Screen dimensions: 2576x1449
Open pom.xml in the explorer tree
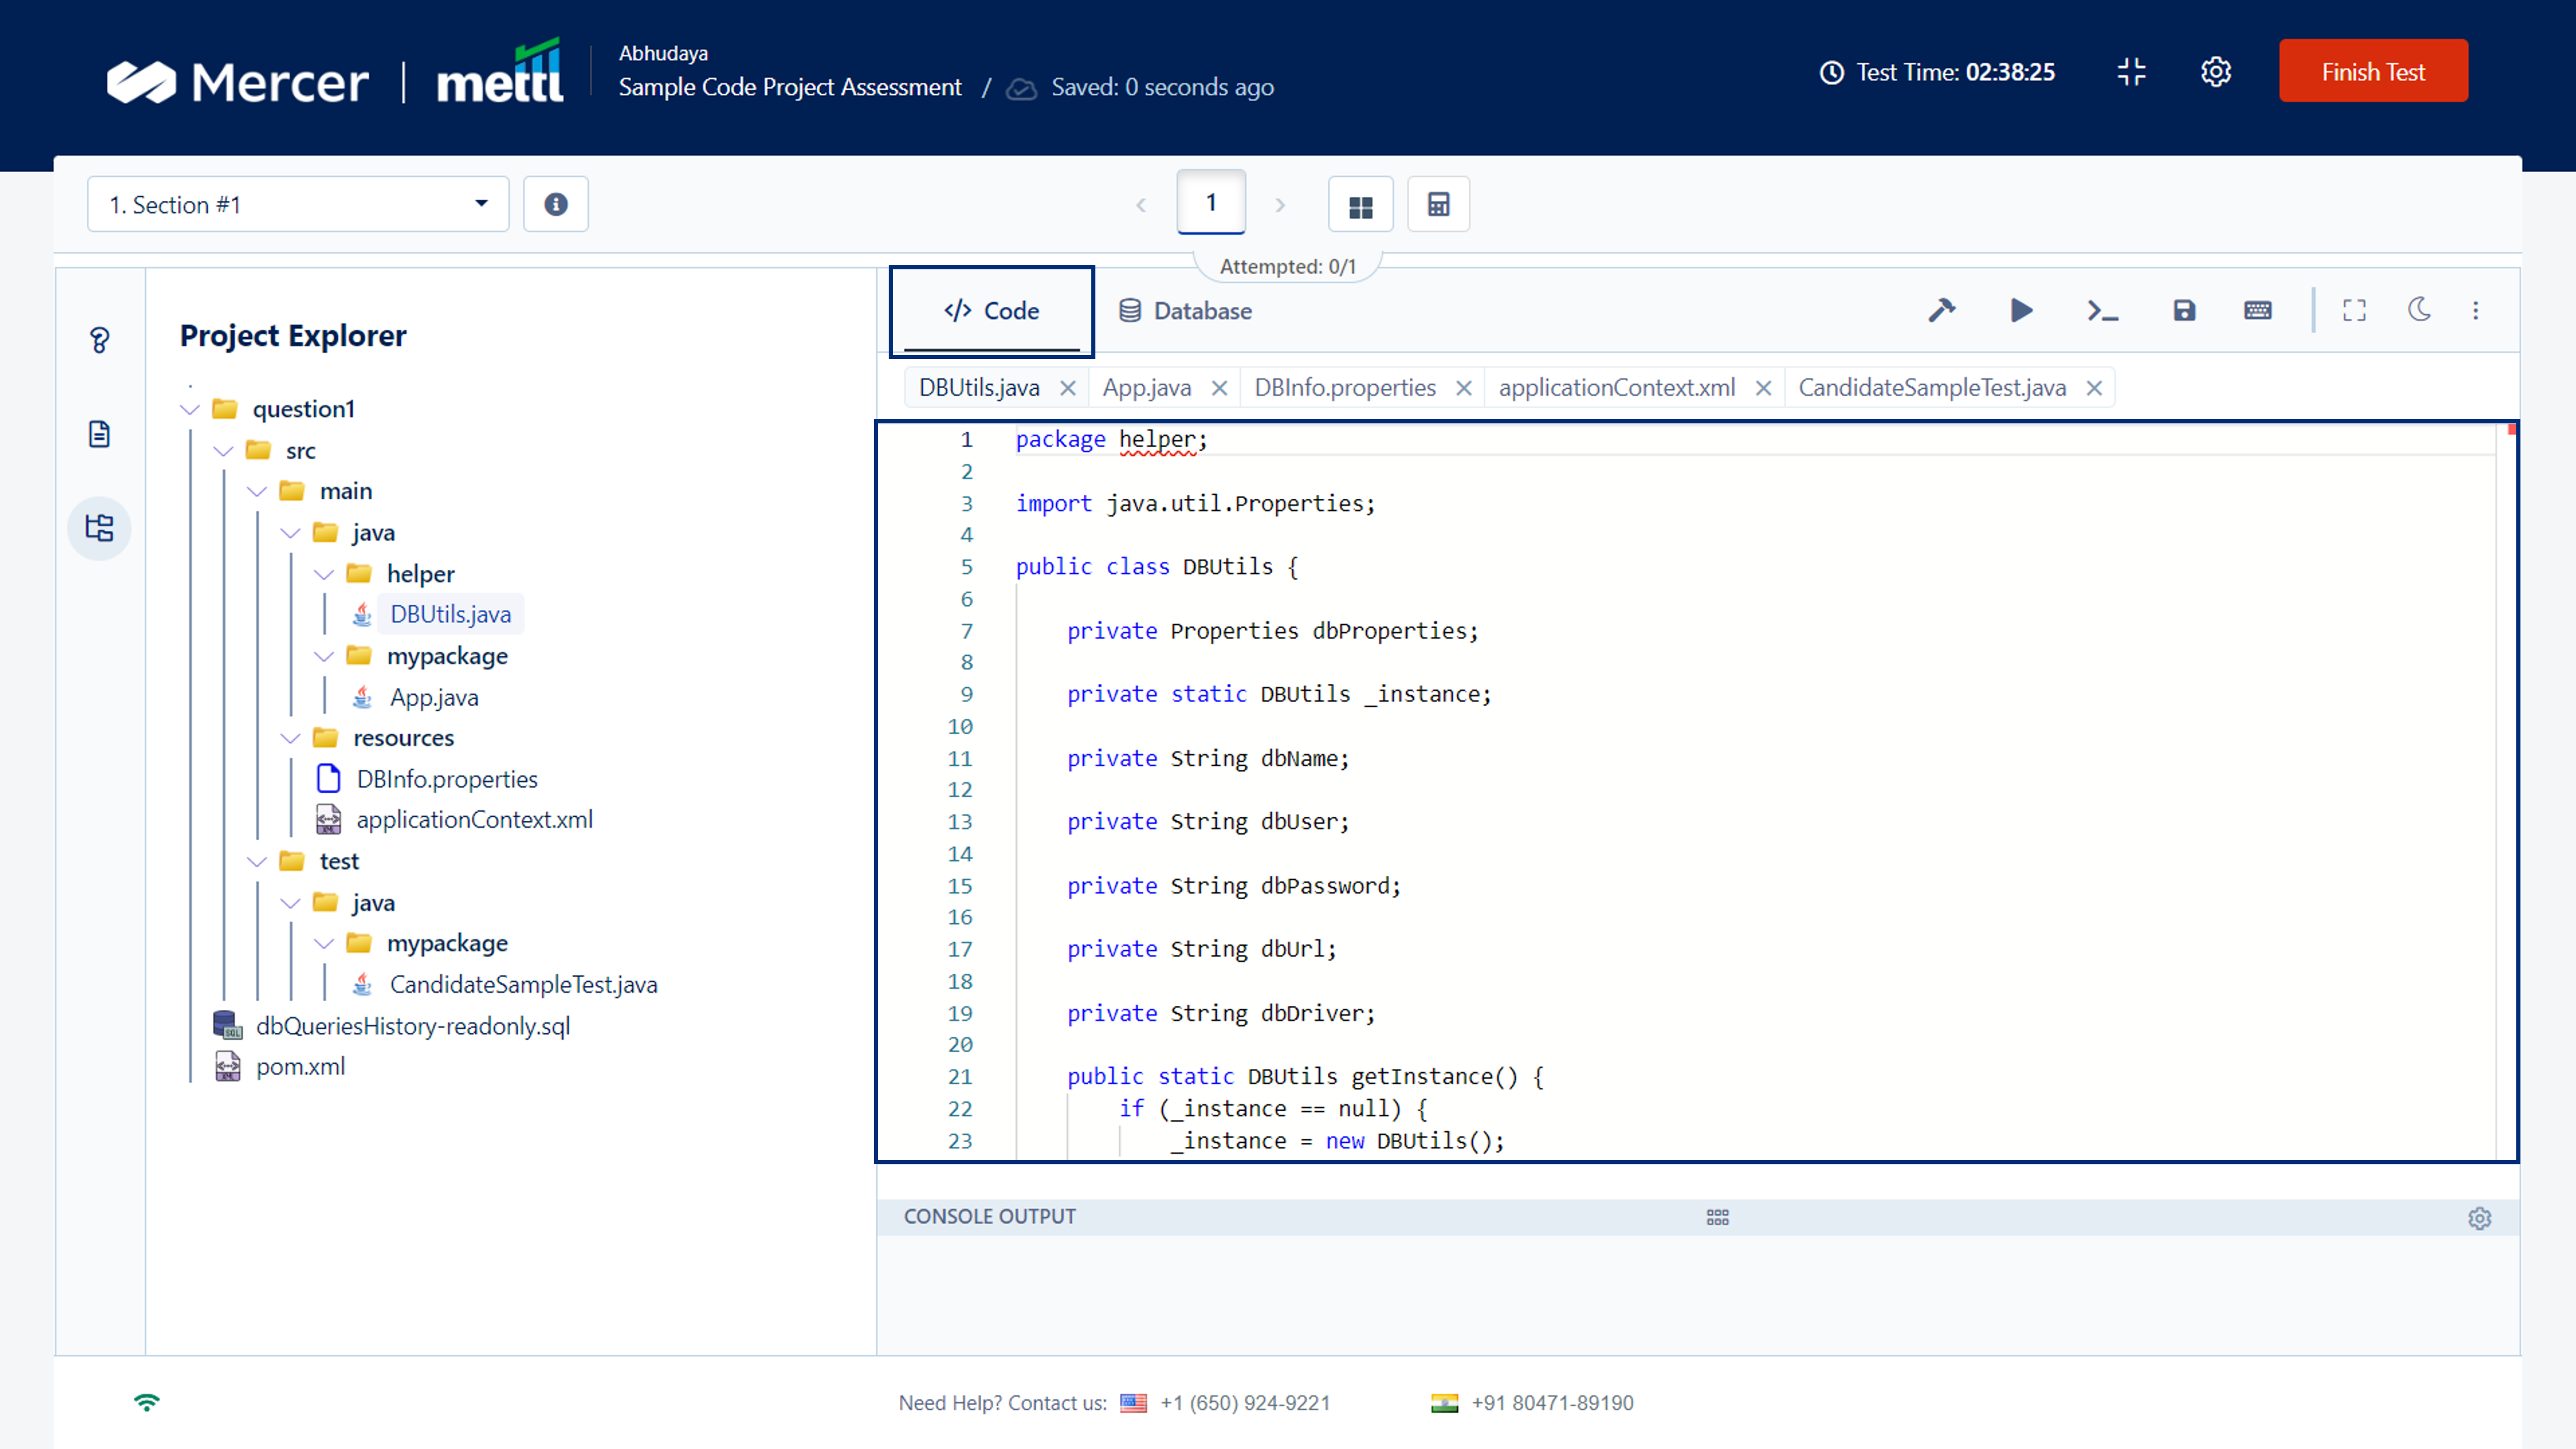coord(300,1067)
